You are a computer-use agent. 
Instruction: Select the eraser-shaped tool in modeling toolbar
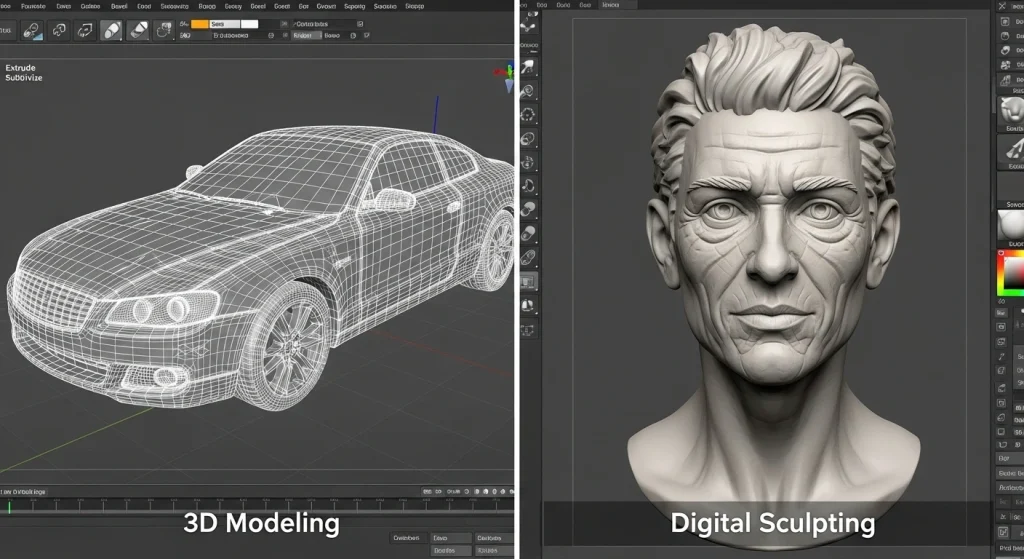pyautogui.click(x=138, y=31)
